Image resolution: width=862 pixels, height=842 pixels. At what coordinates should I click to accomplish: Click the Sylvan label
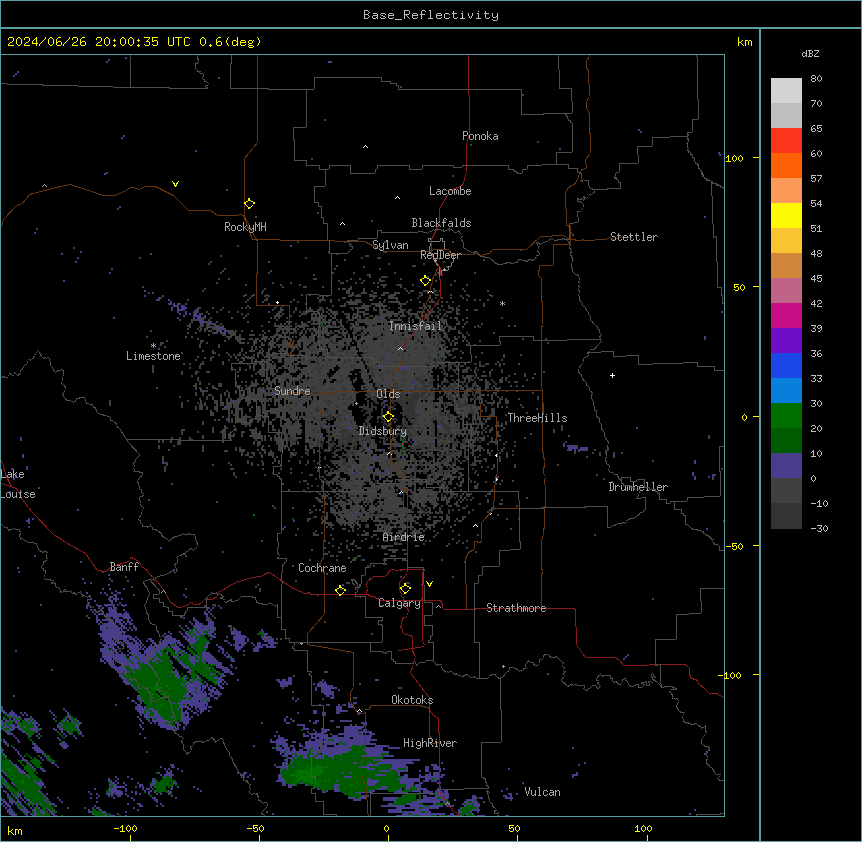click(390, 245)
